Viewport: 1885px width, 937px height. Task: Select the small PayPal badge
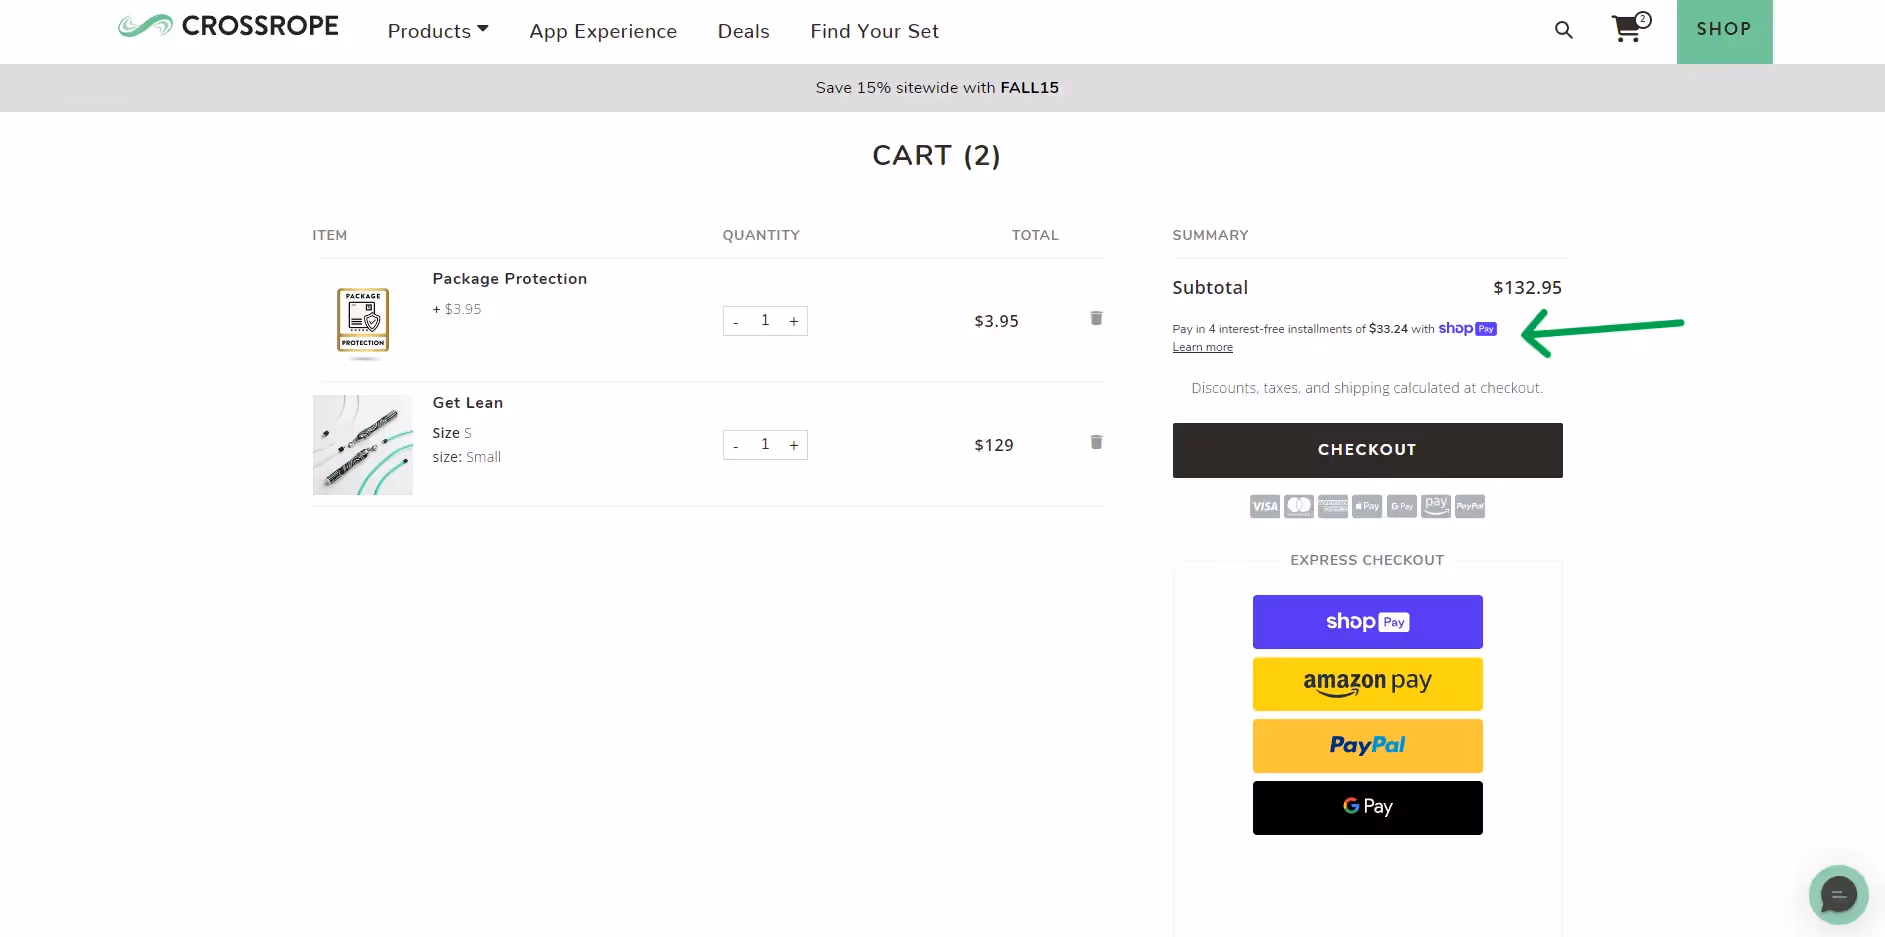[x=1470, y=506]
